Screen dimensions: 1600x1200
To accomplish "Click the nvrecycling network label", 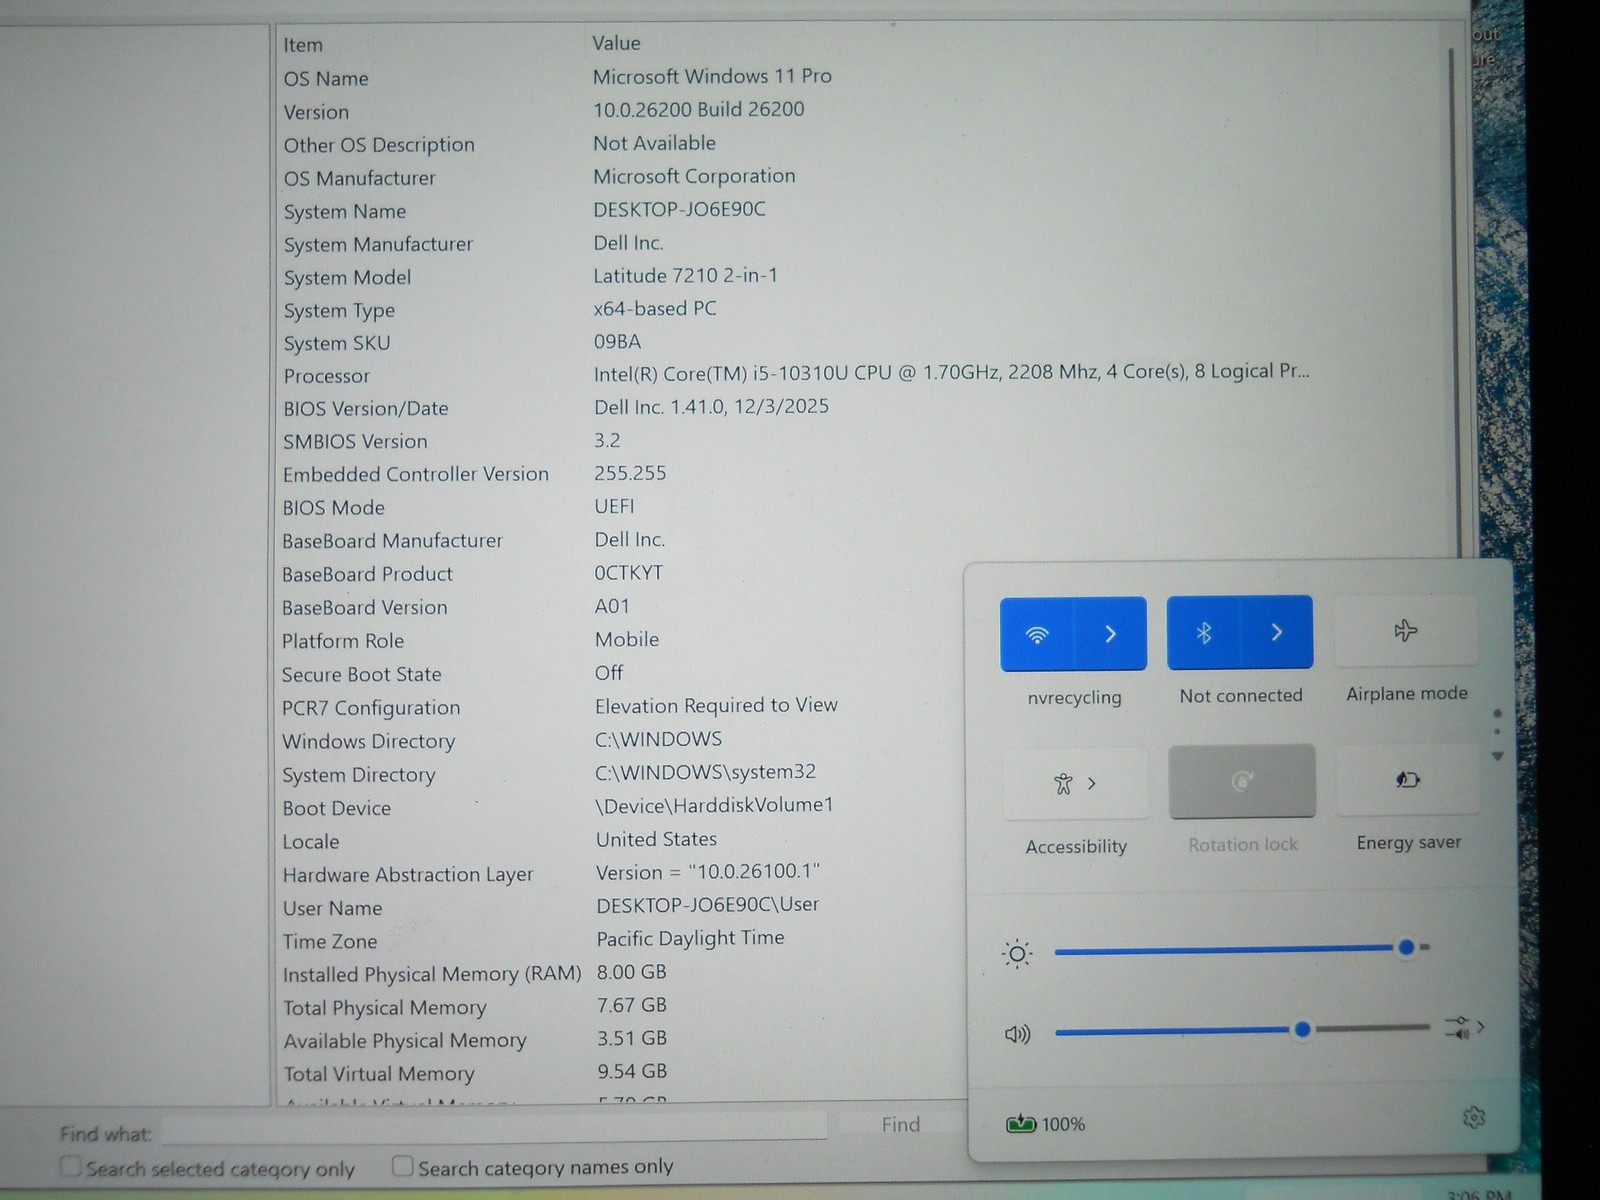I will tap(1074, 697).
